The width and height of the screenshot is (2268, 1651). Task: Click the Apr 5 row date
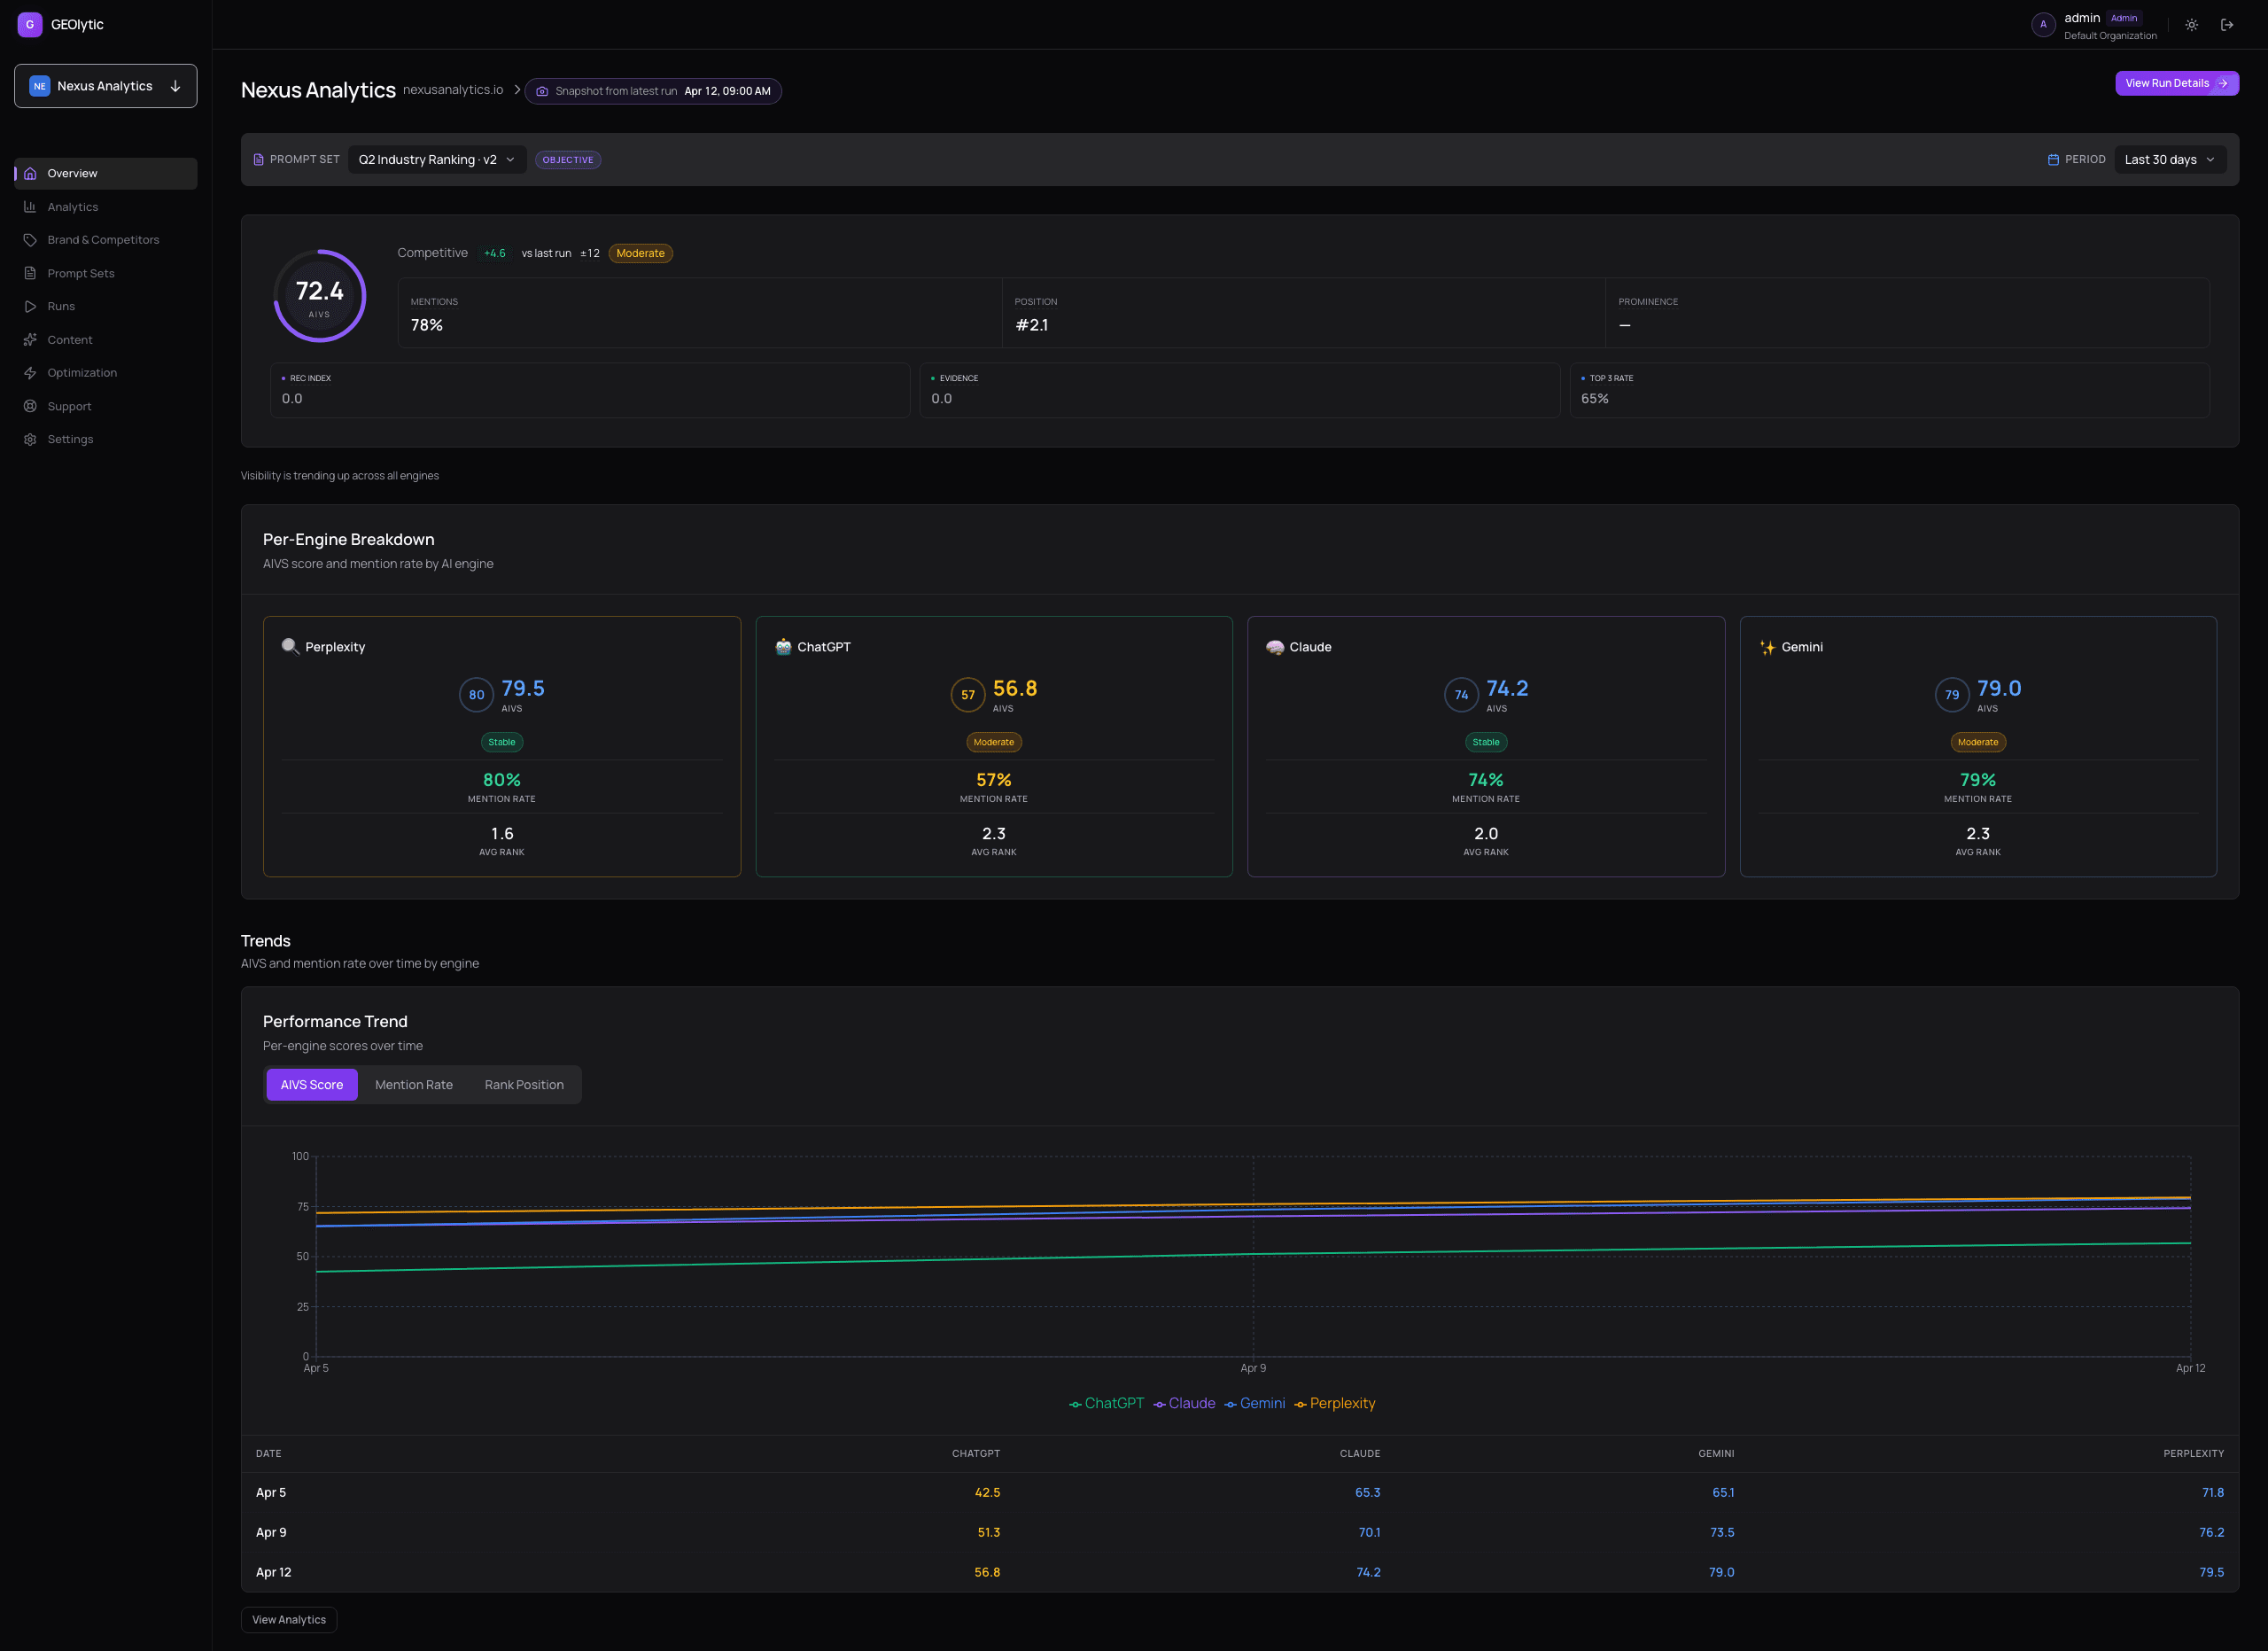click(x=271, y=1492)
